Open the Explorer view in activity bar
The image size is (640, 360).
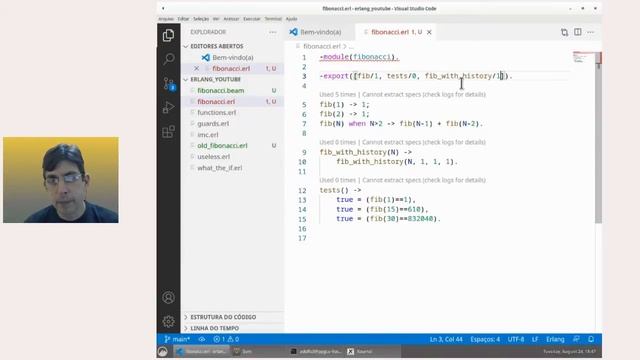[x=168, y=36]
